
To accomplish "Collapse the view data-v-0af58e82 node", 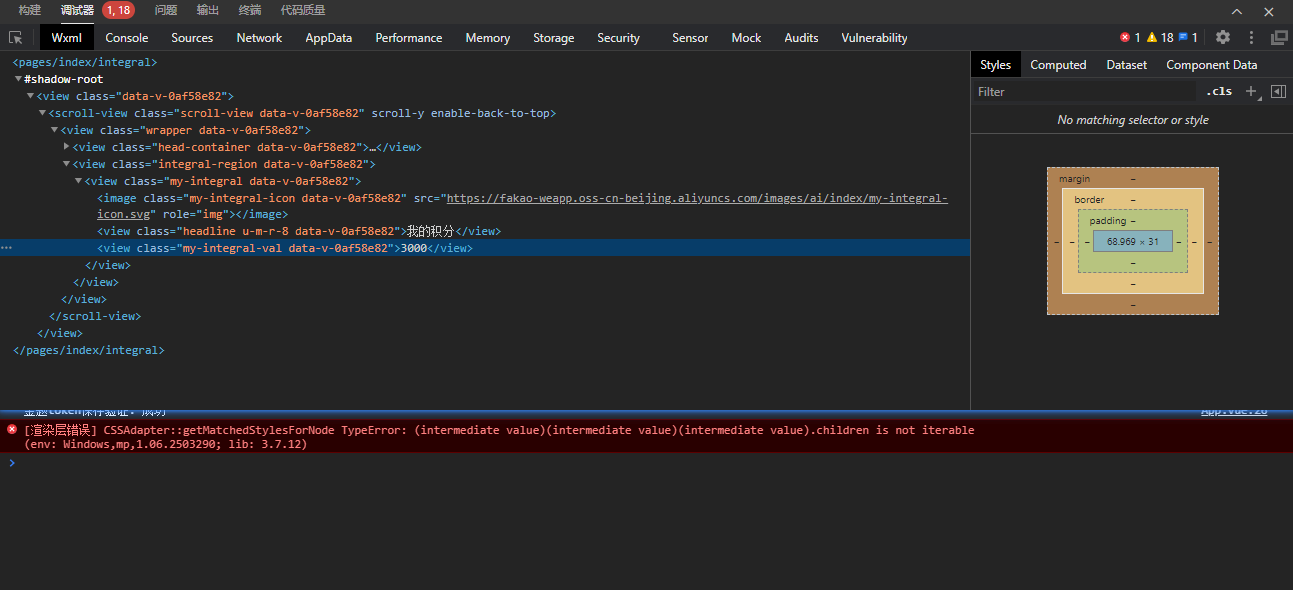I will coord(30,96).
